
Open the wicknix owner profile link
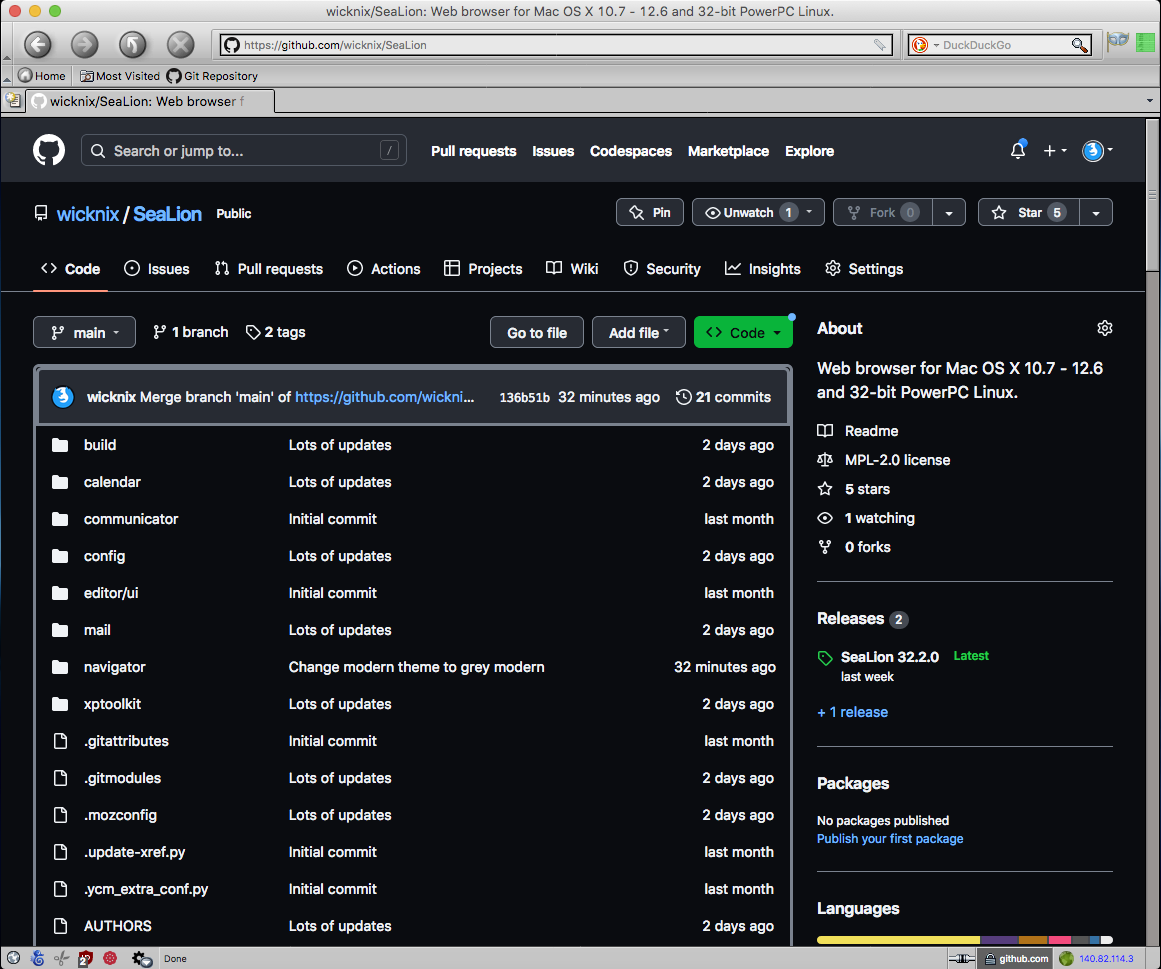click(87, 214)
